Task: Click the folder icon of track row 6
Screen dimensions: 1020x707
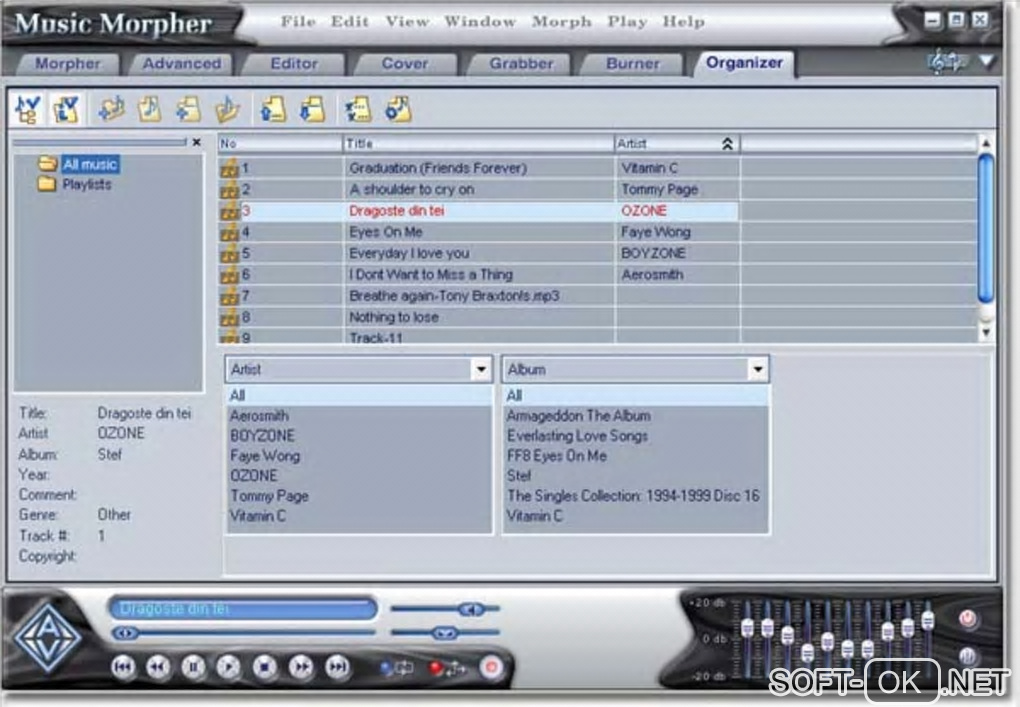Action: pos(229,276)
